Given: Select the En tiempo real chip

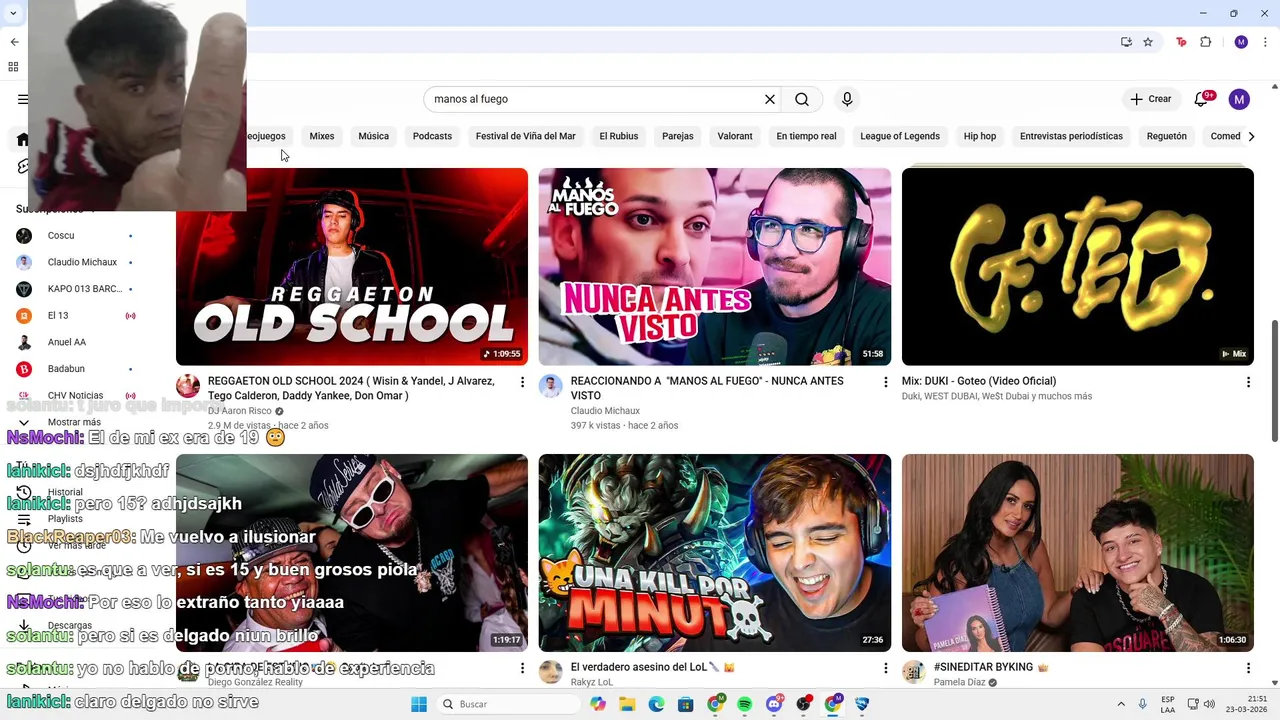Looking at the screenshot, I should tap(806, 136).
